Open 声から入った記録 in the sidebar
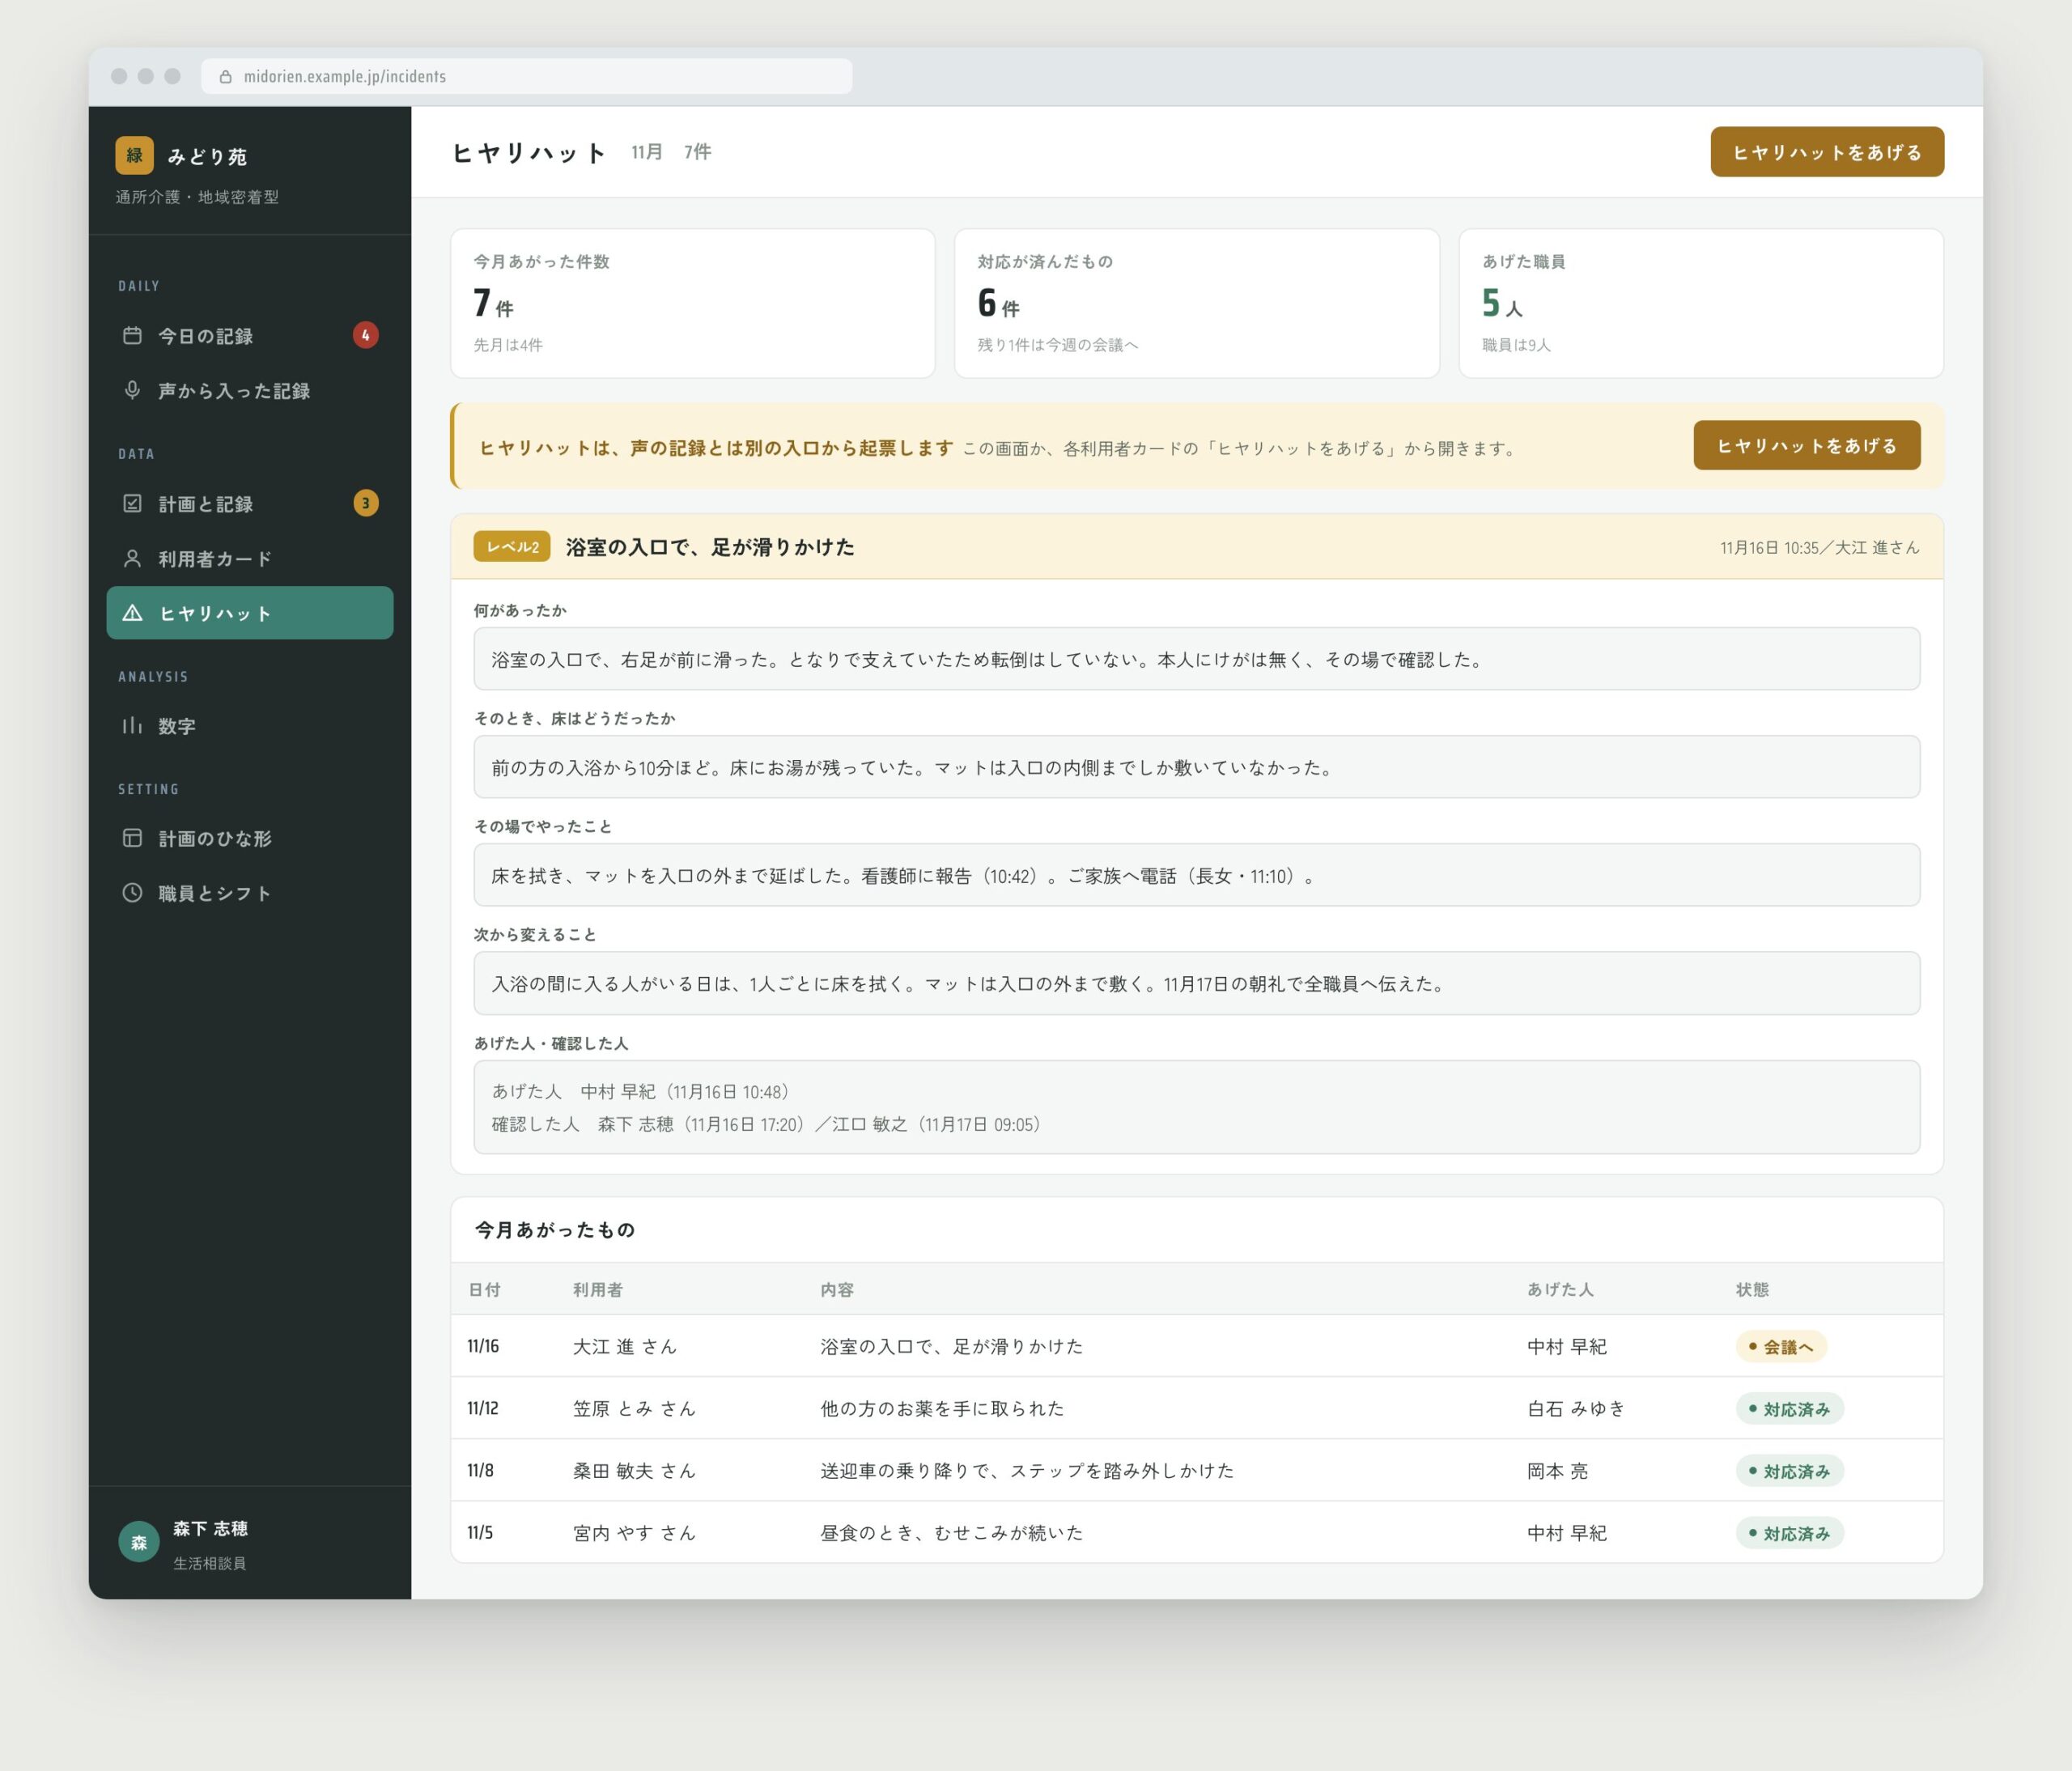Screen dimensions: 2072x1771 point(250,390)
